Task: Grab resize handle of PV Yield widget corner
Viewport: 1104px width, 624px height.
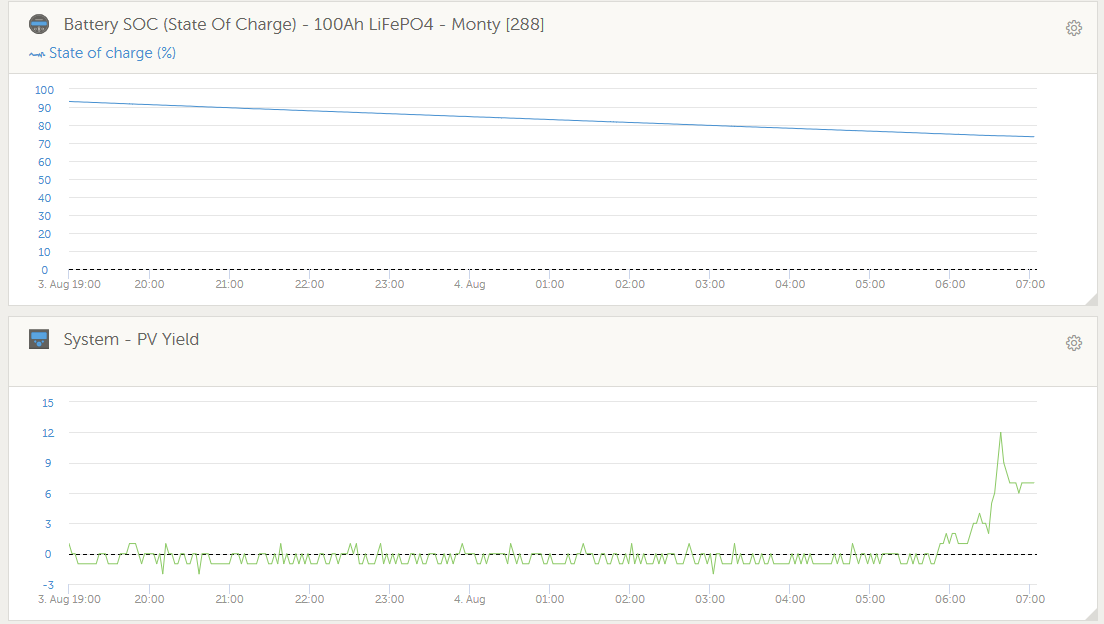Action: (1091, 615)
